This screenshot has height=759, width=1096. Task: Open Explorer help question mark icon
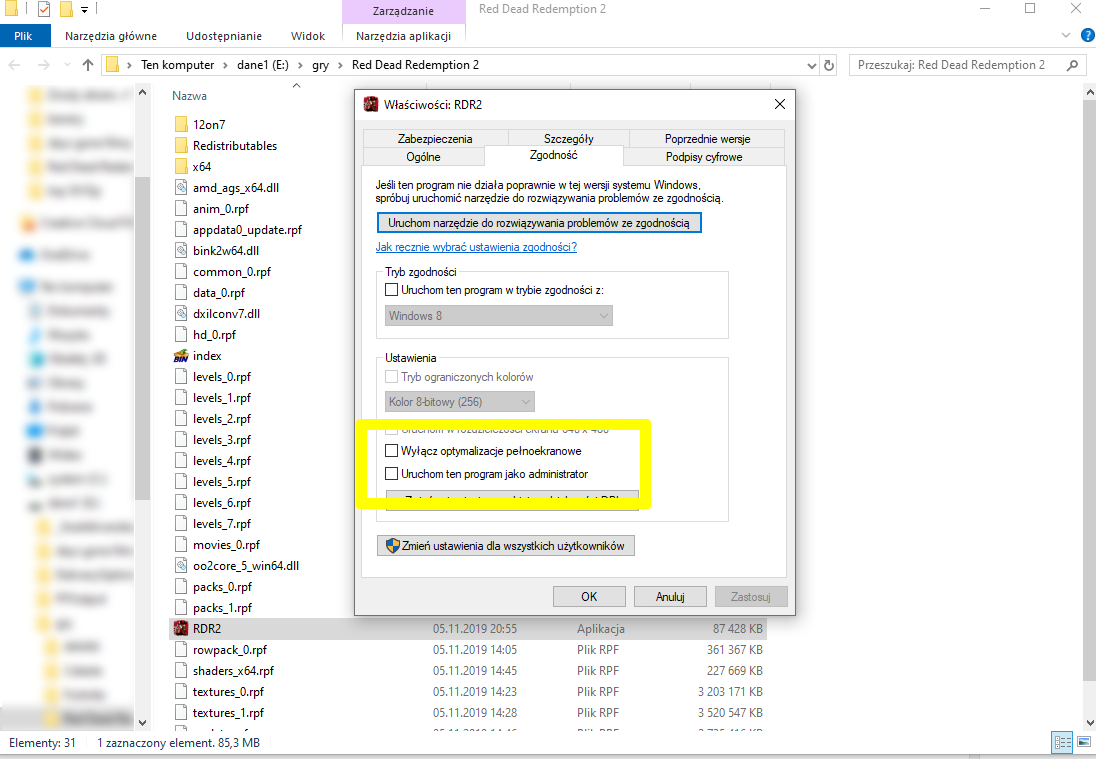pyautogui.click(x=1088, y=35)
